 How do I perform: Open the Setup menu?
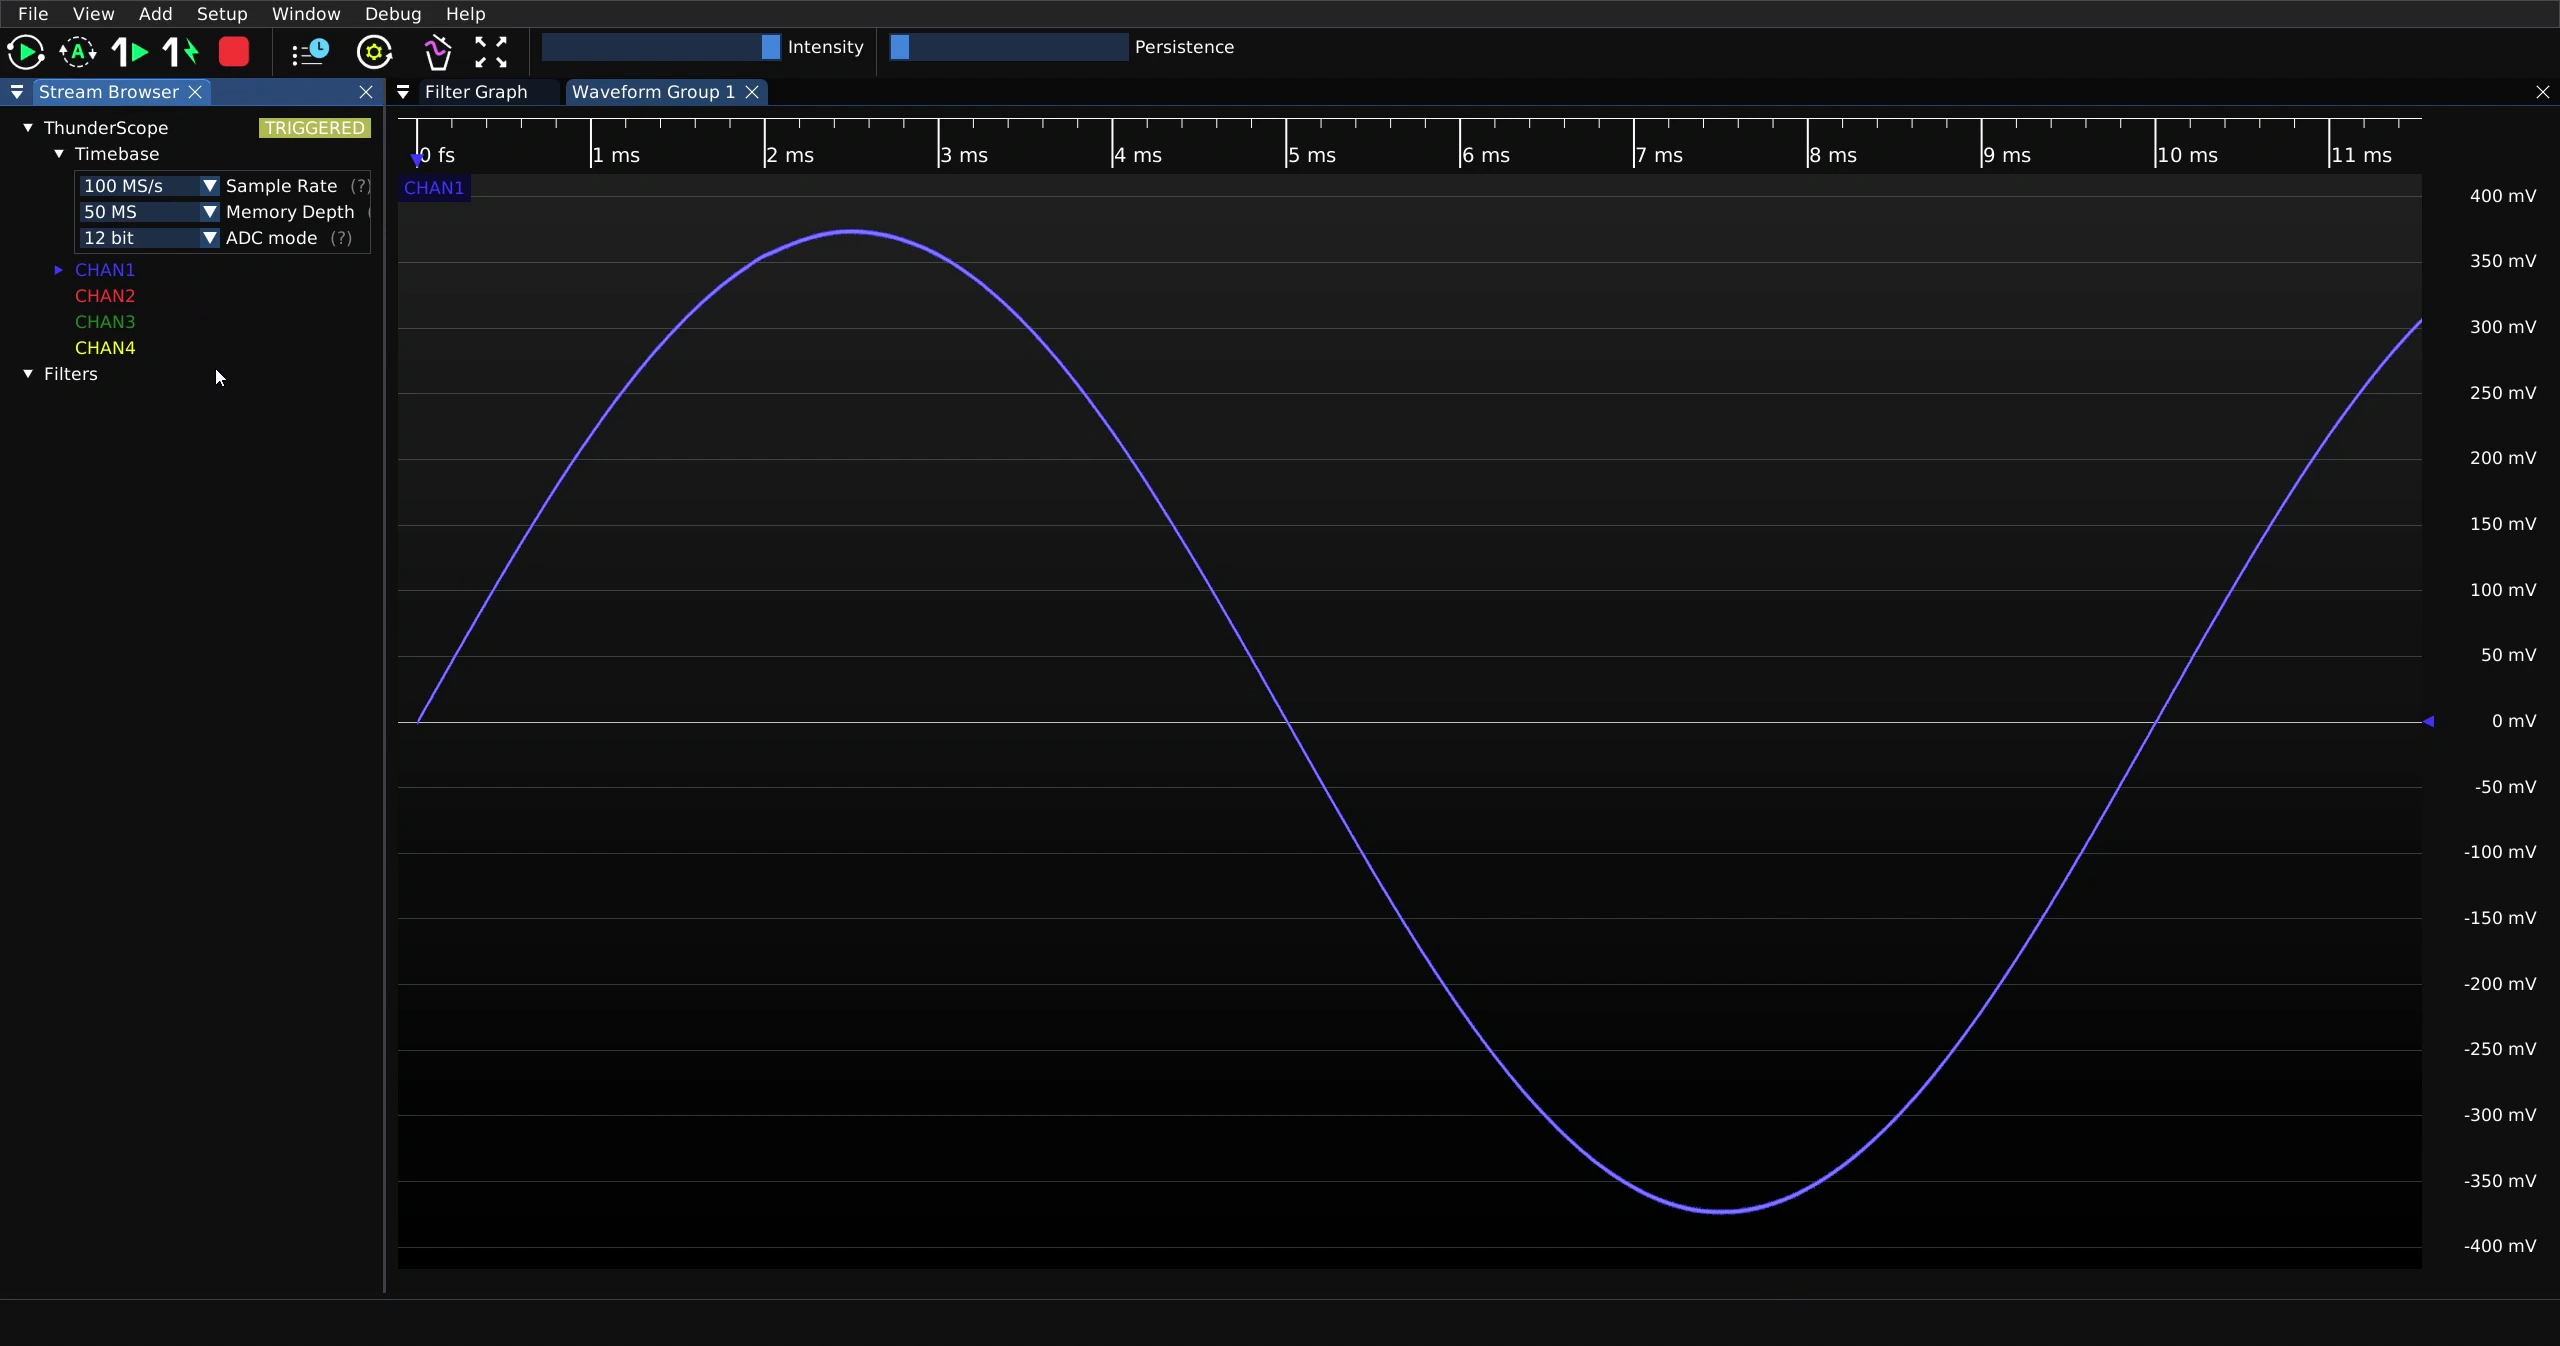click(222, 14)
